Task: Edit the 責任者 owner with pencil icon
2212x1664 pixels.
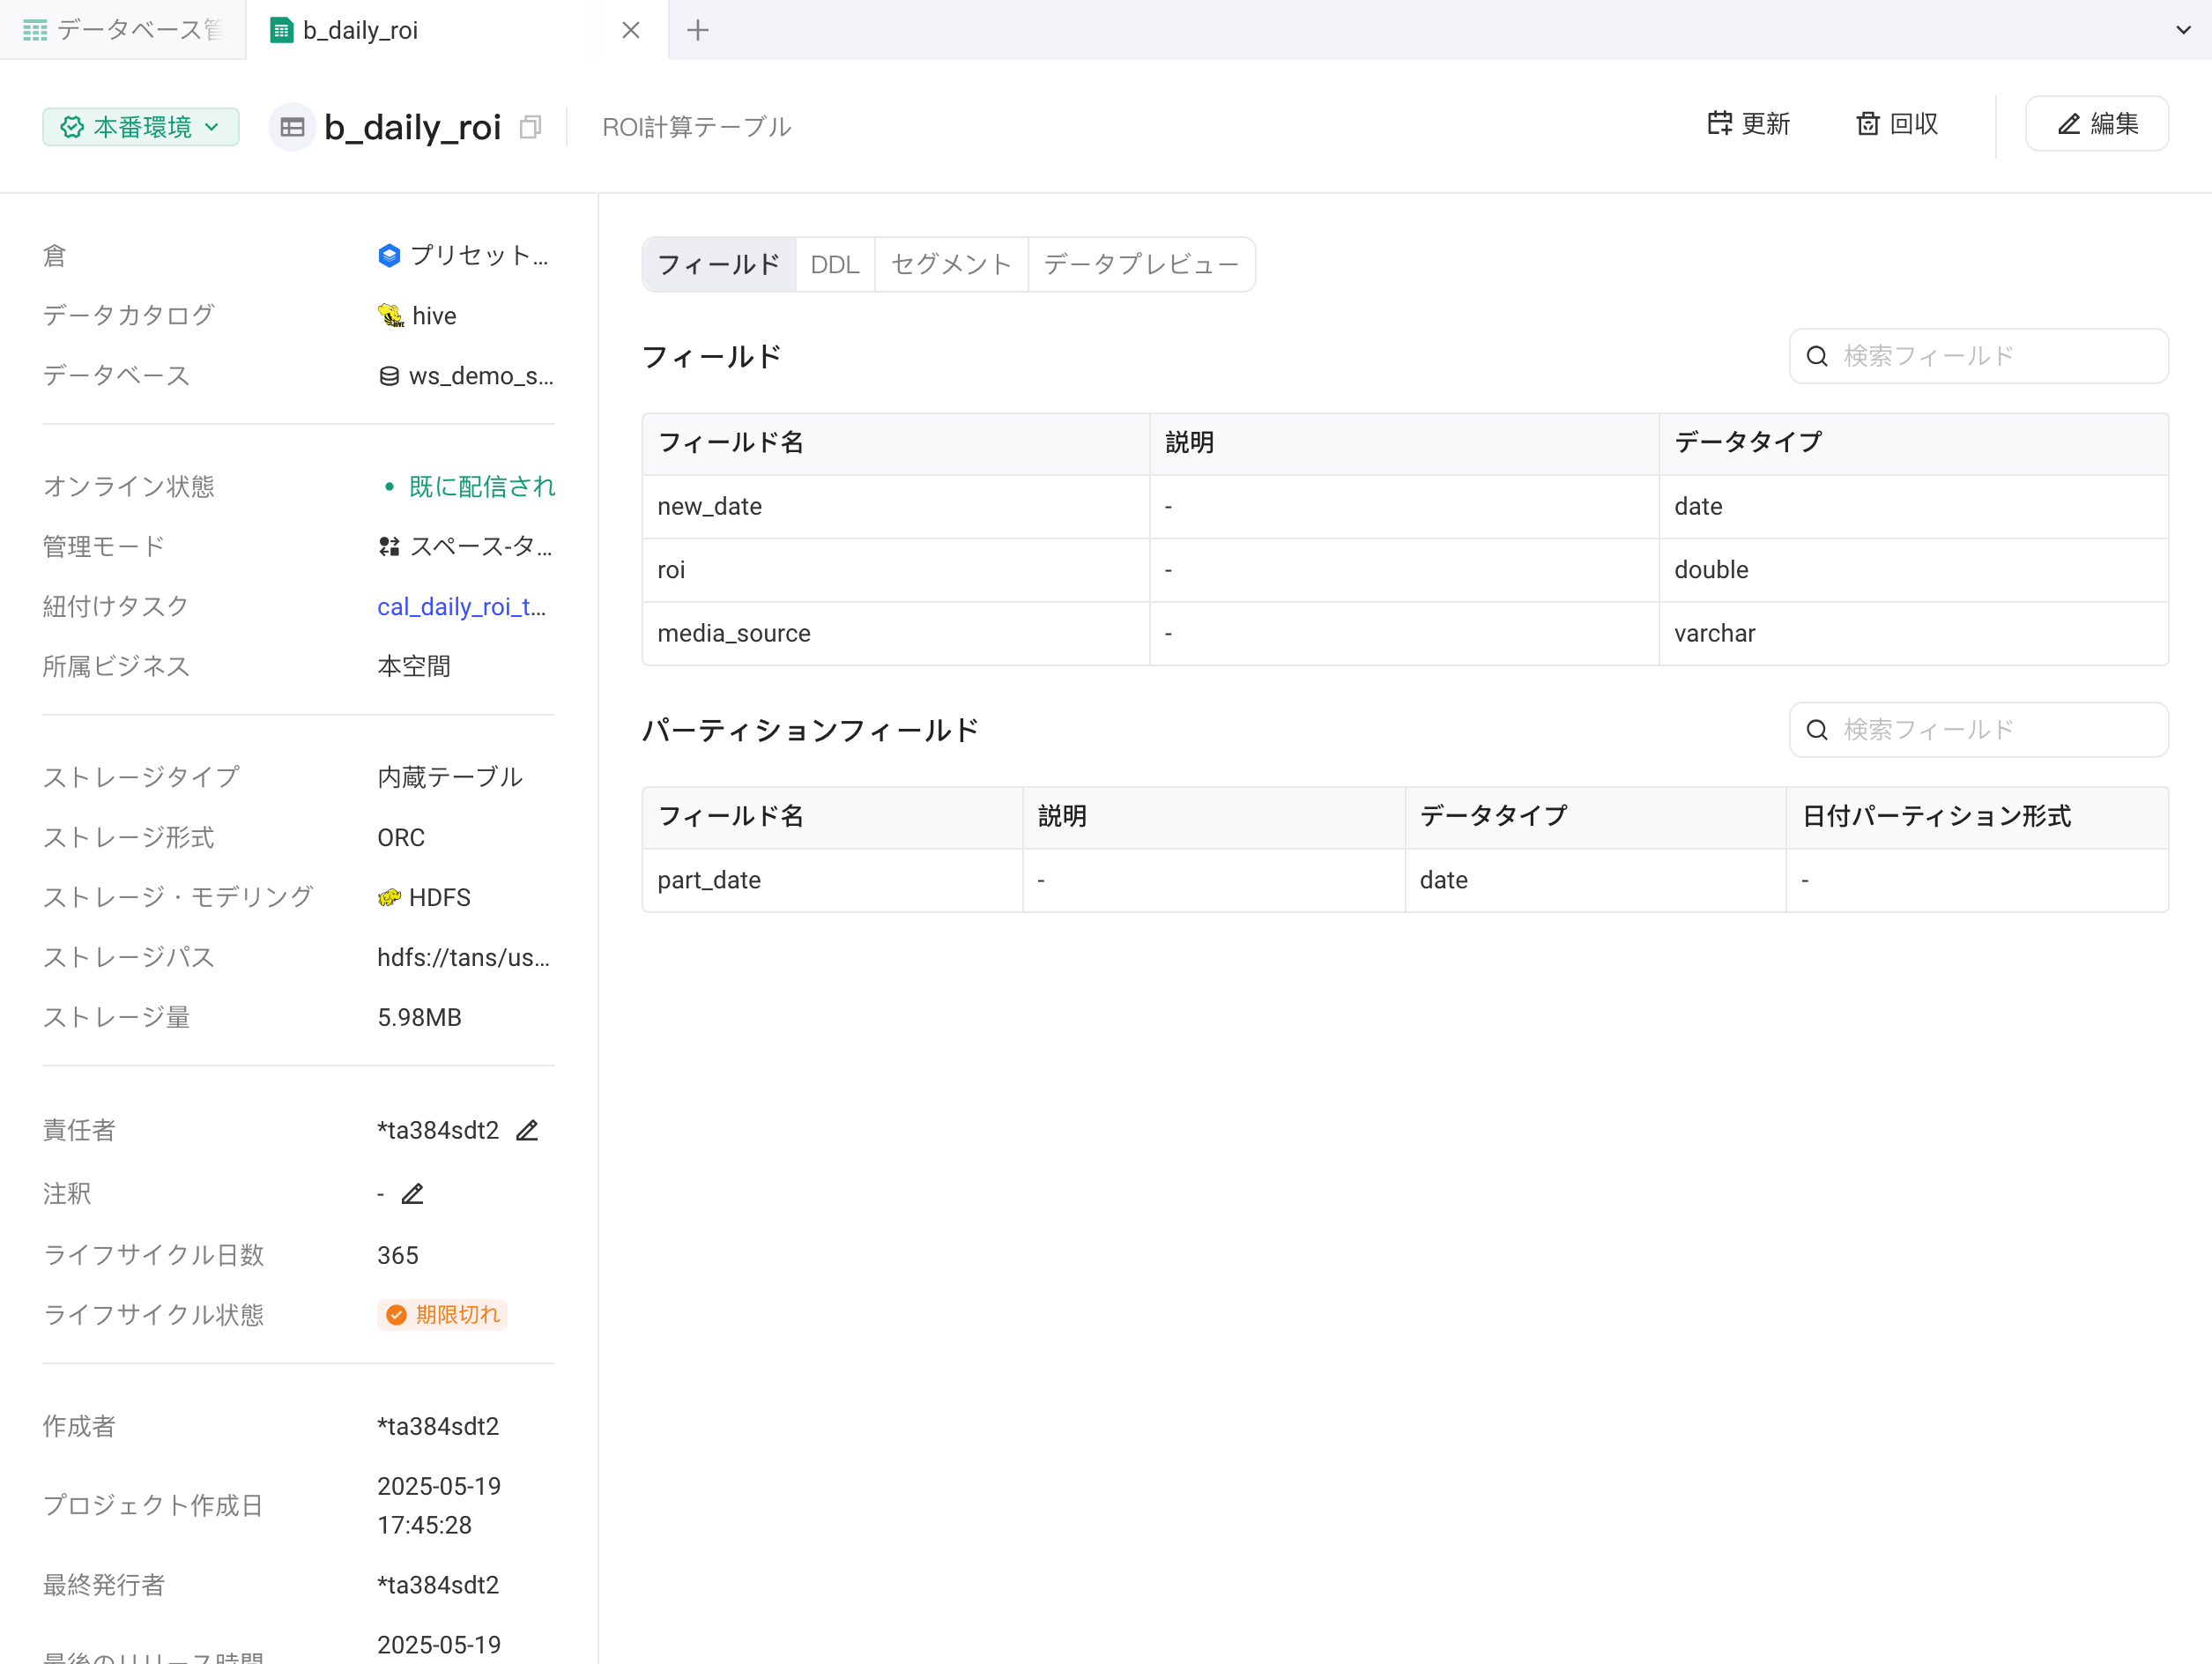Action: click(527, 1130)
